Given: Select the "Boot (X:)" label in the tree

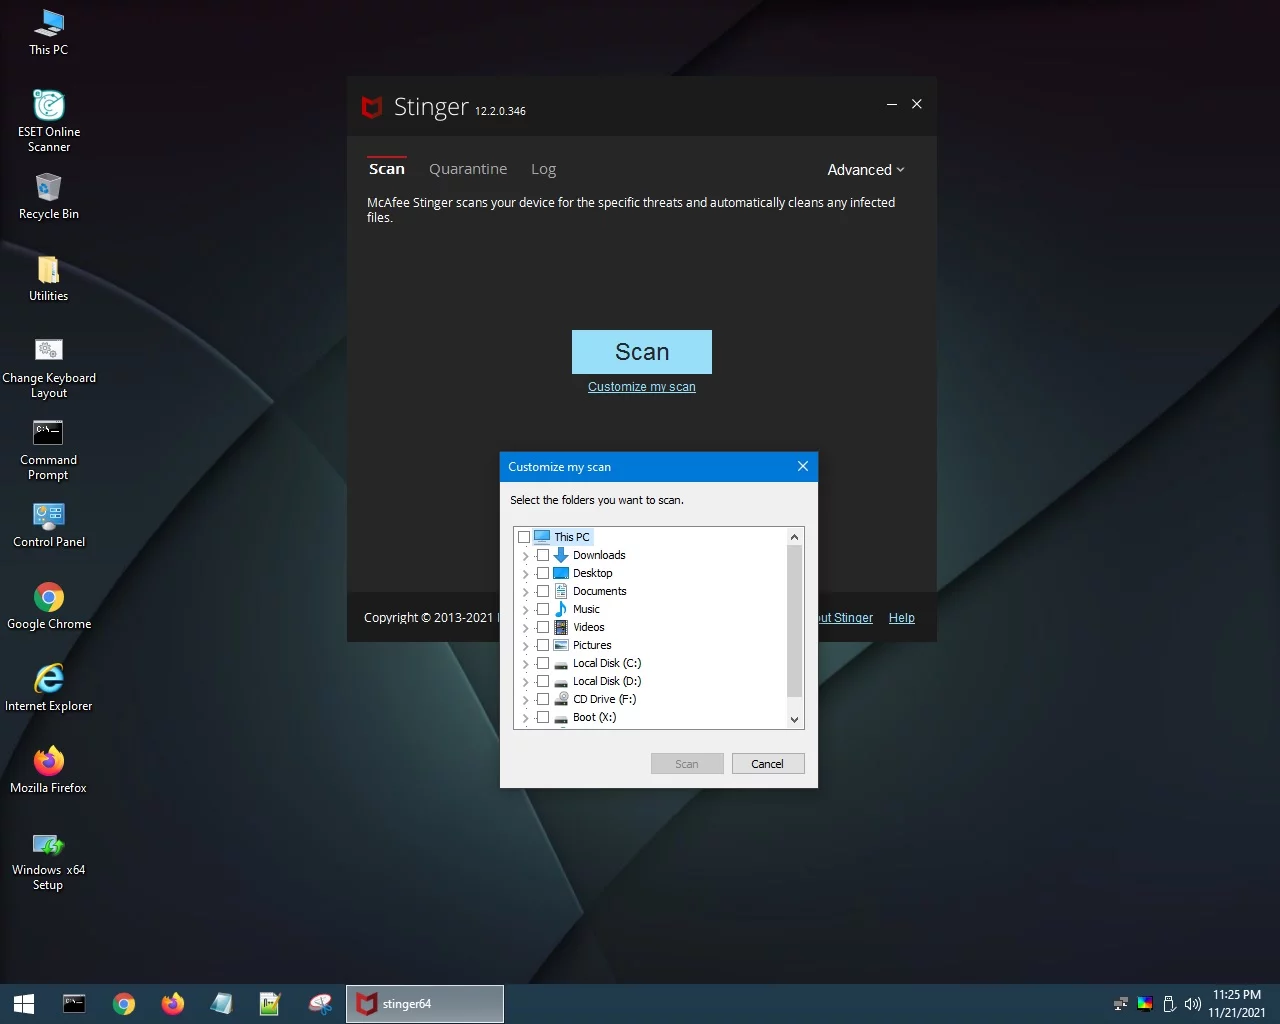Looking at the screenshot, I should pos(595,717).
